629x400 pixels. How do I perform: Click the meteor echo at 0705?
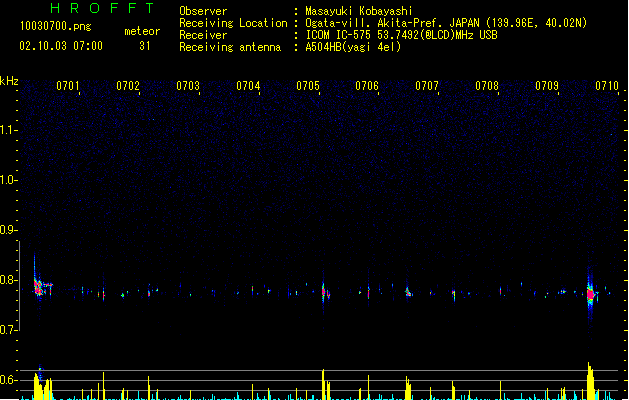325,292
